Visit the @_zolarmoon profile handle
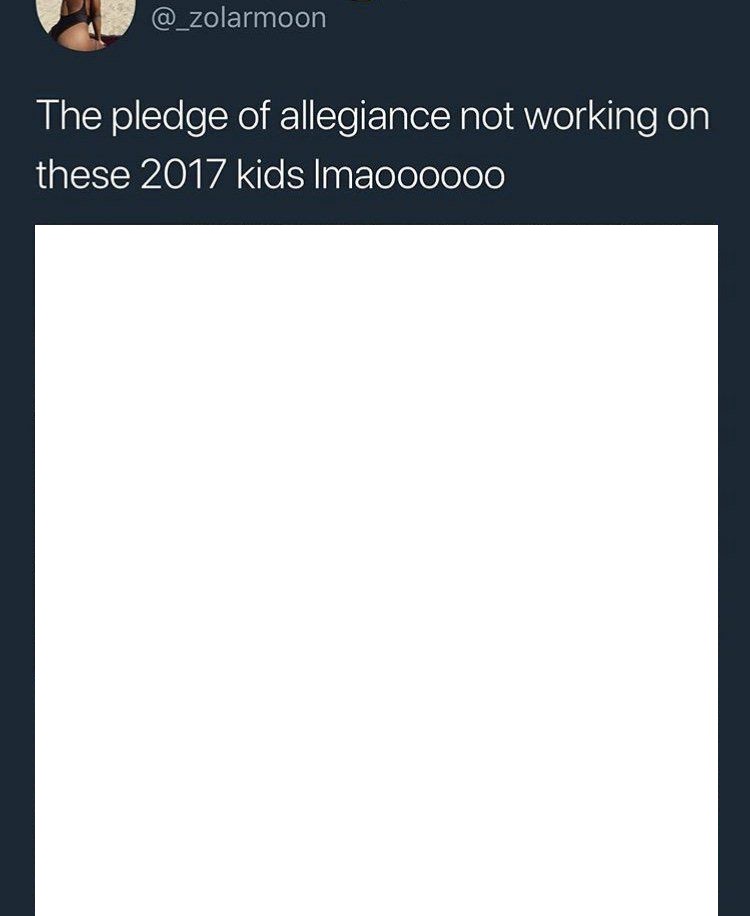 click(x=238, y=18)
